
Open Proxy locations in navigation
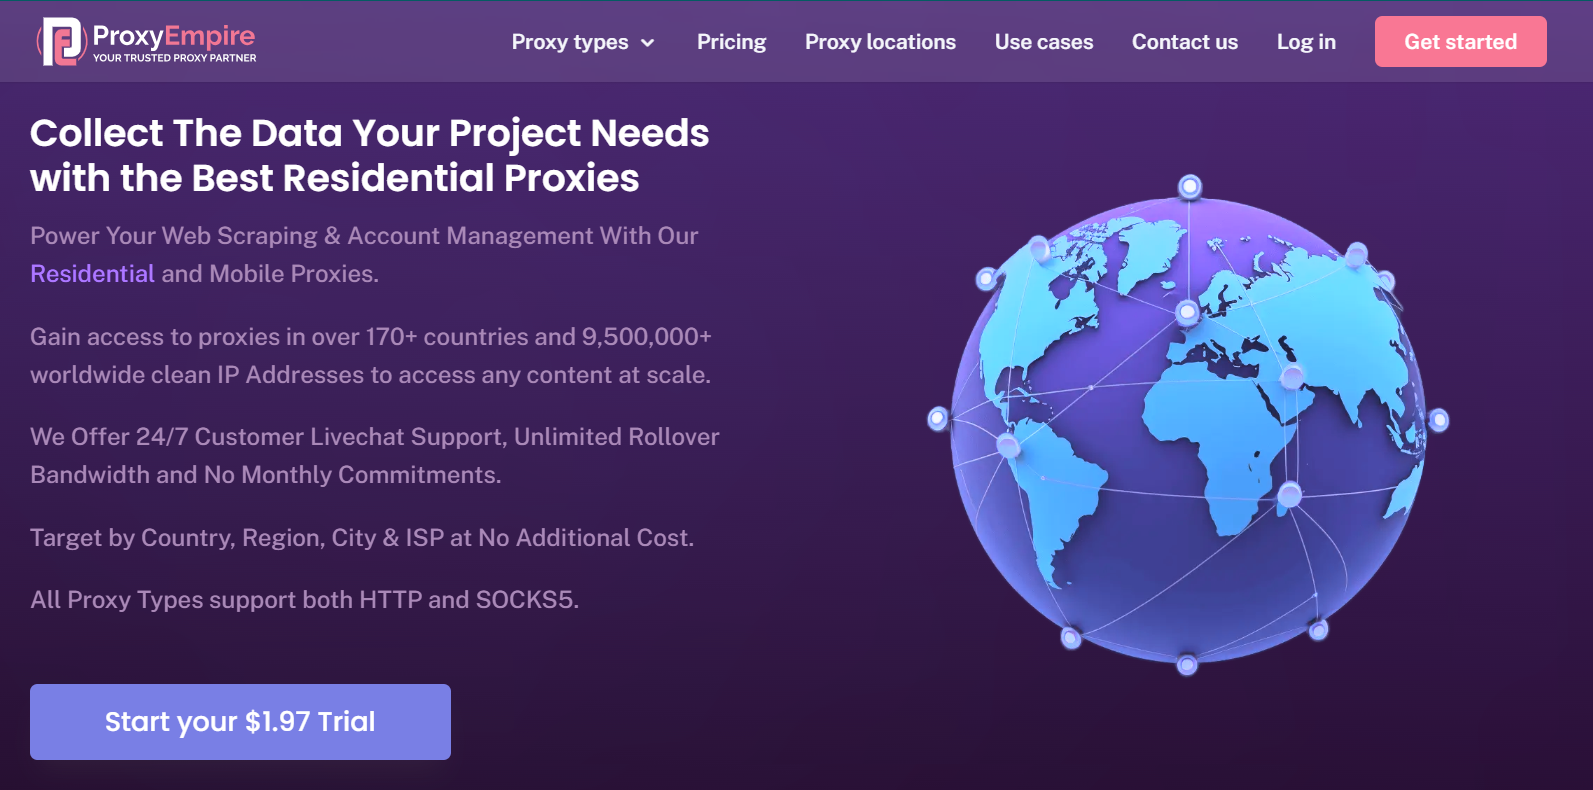(880, 42)
